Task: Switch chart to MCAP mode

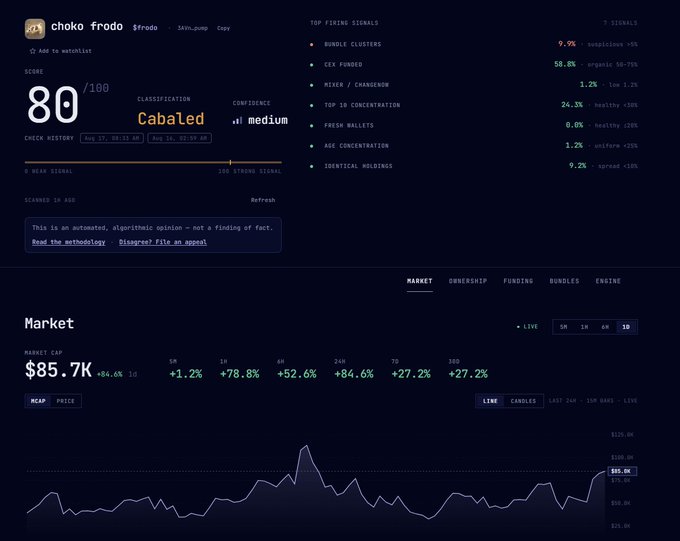Action: coord(38,401)
